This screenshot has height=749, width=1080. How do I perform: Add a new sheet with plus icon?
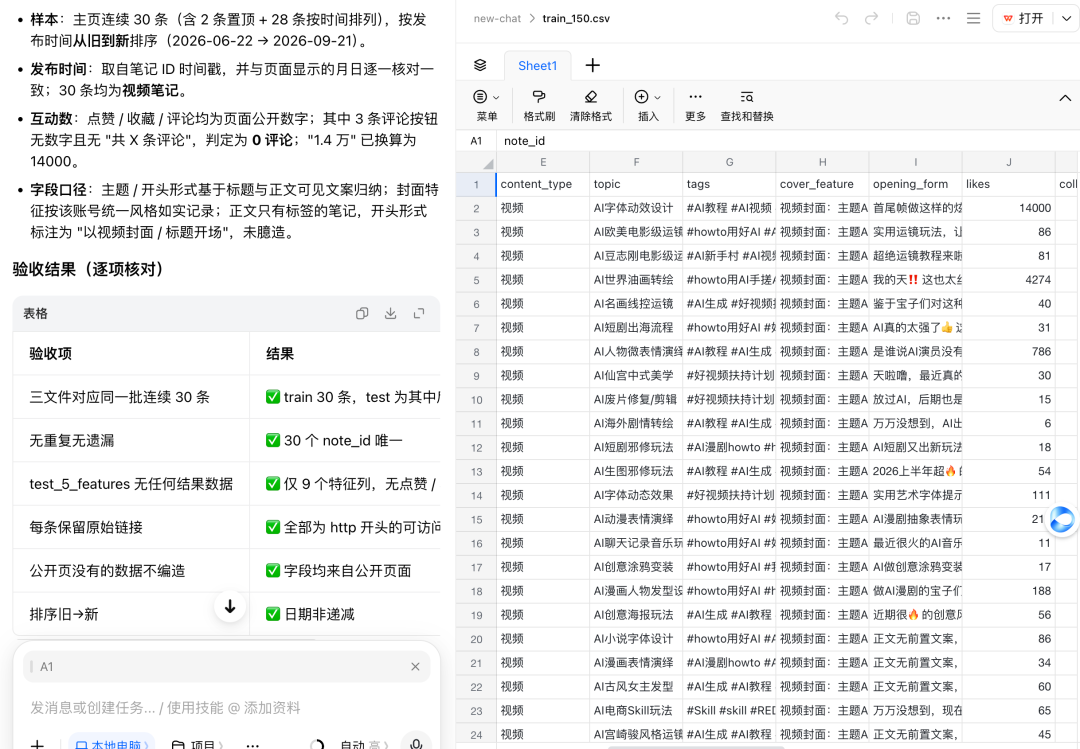tap(592, 65)
